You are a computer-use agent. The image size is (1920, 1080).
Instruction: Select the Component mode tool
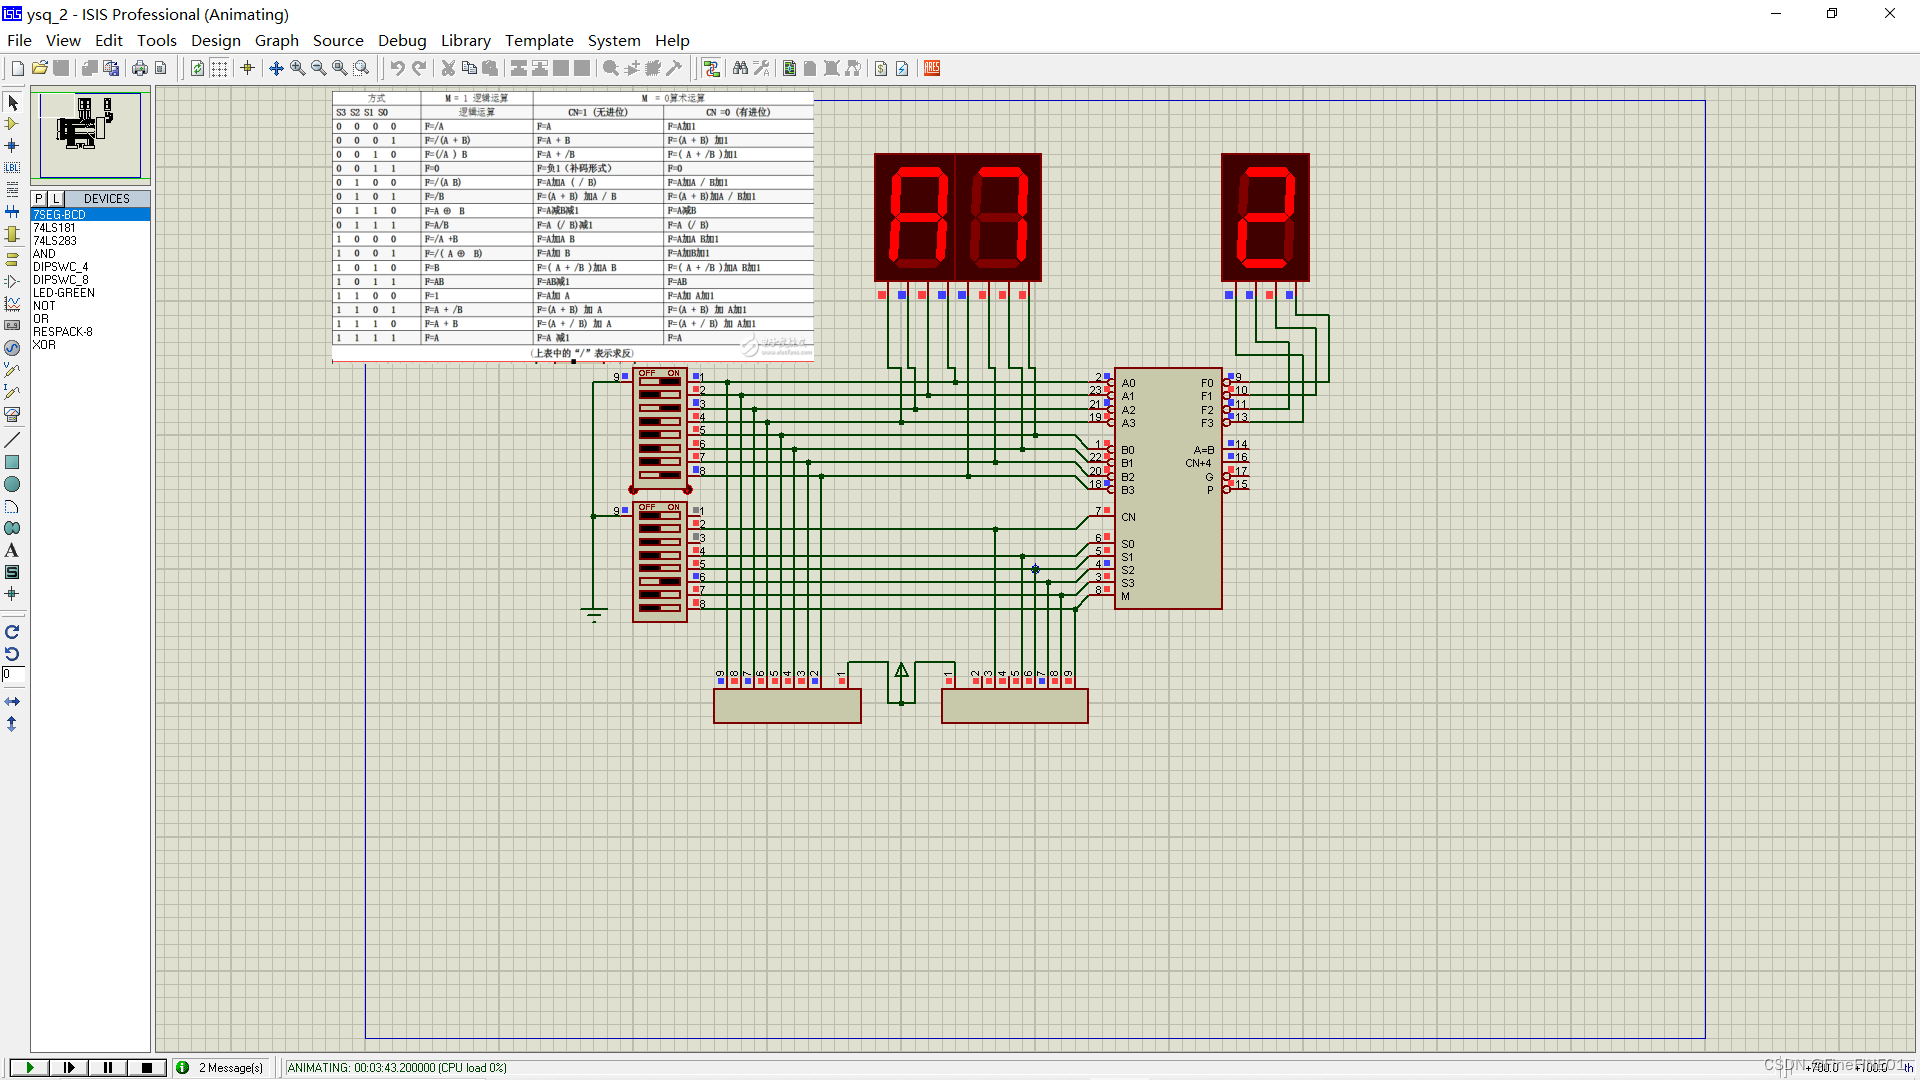(x=12, y=124)
